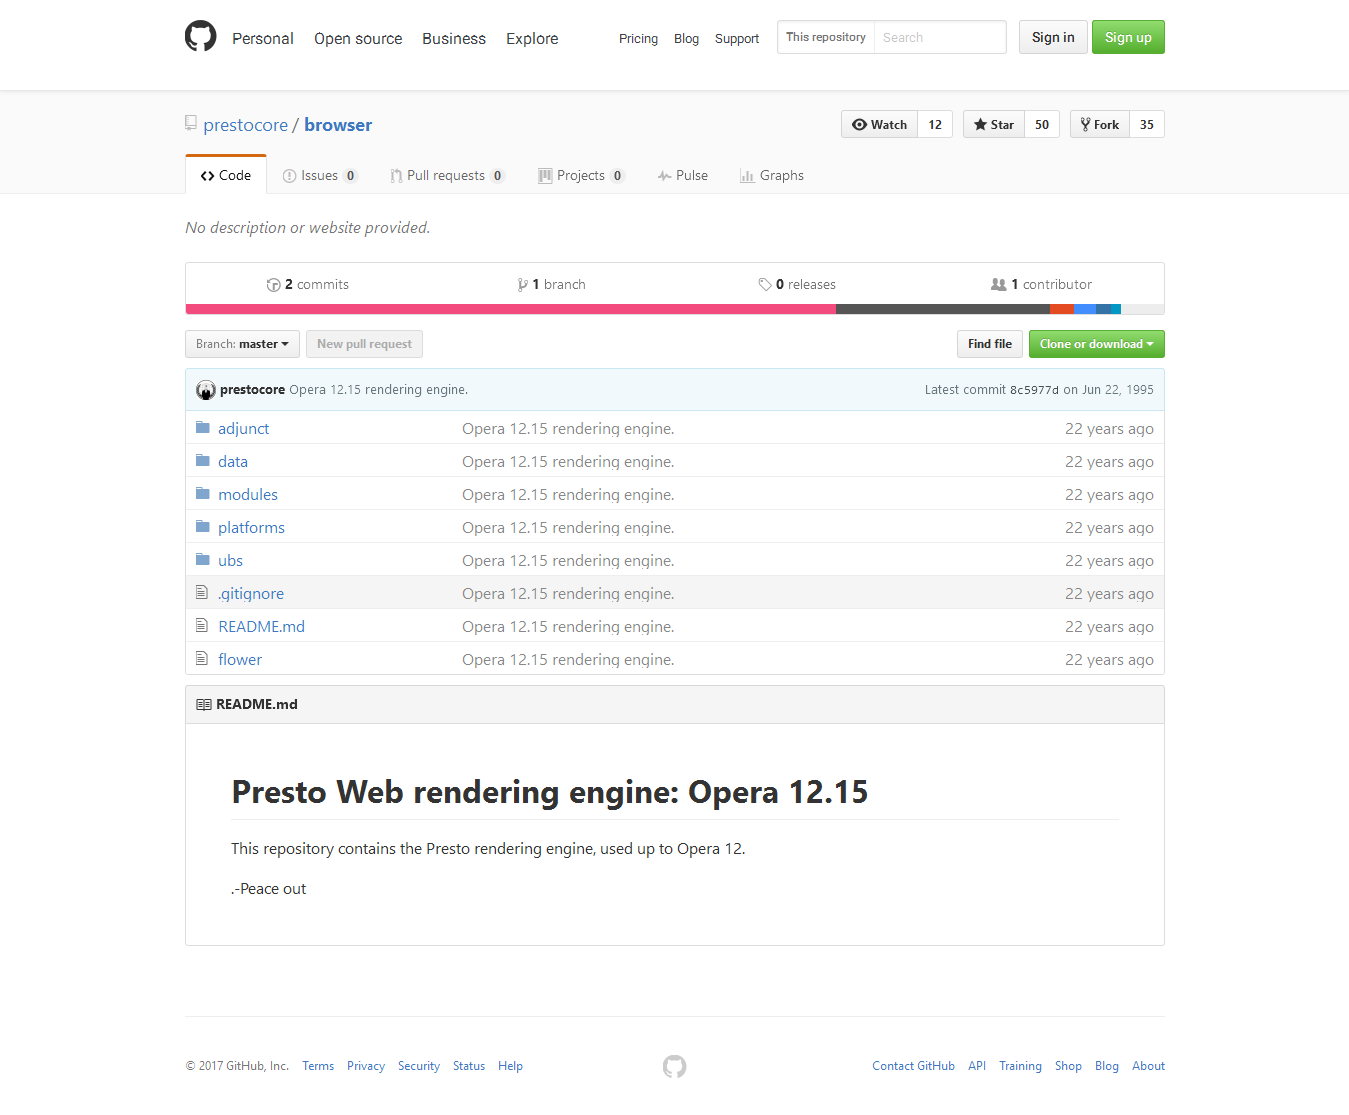Open the prestocore owner link in title
The width and height of the screenshot is (1349, 1115).
246,125
